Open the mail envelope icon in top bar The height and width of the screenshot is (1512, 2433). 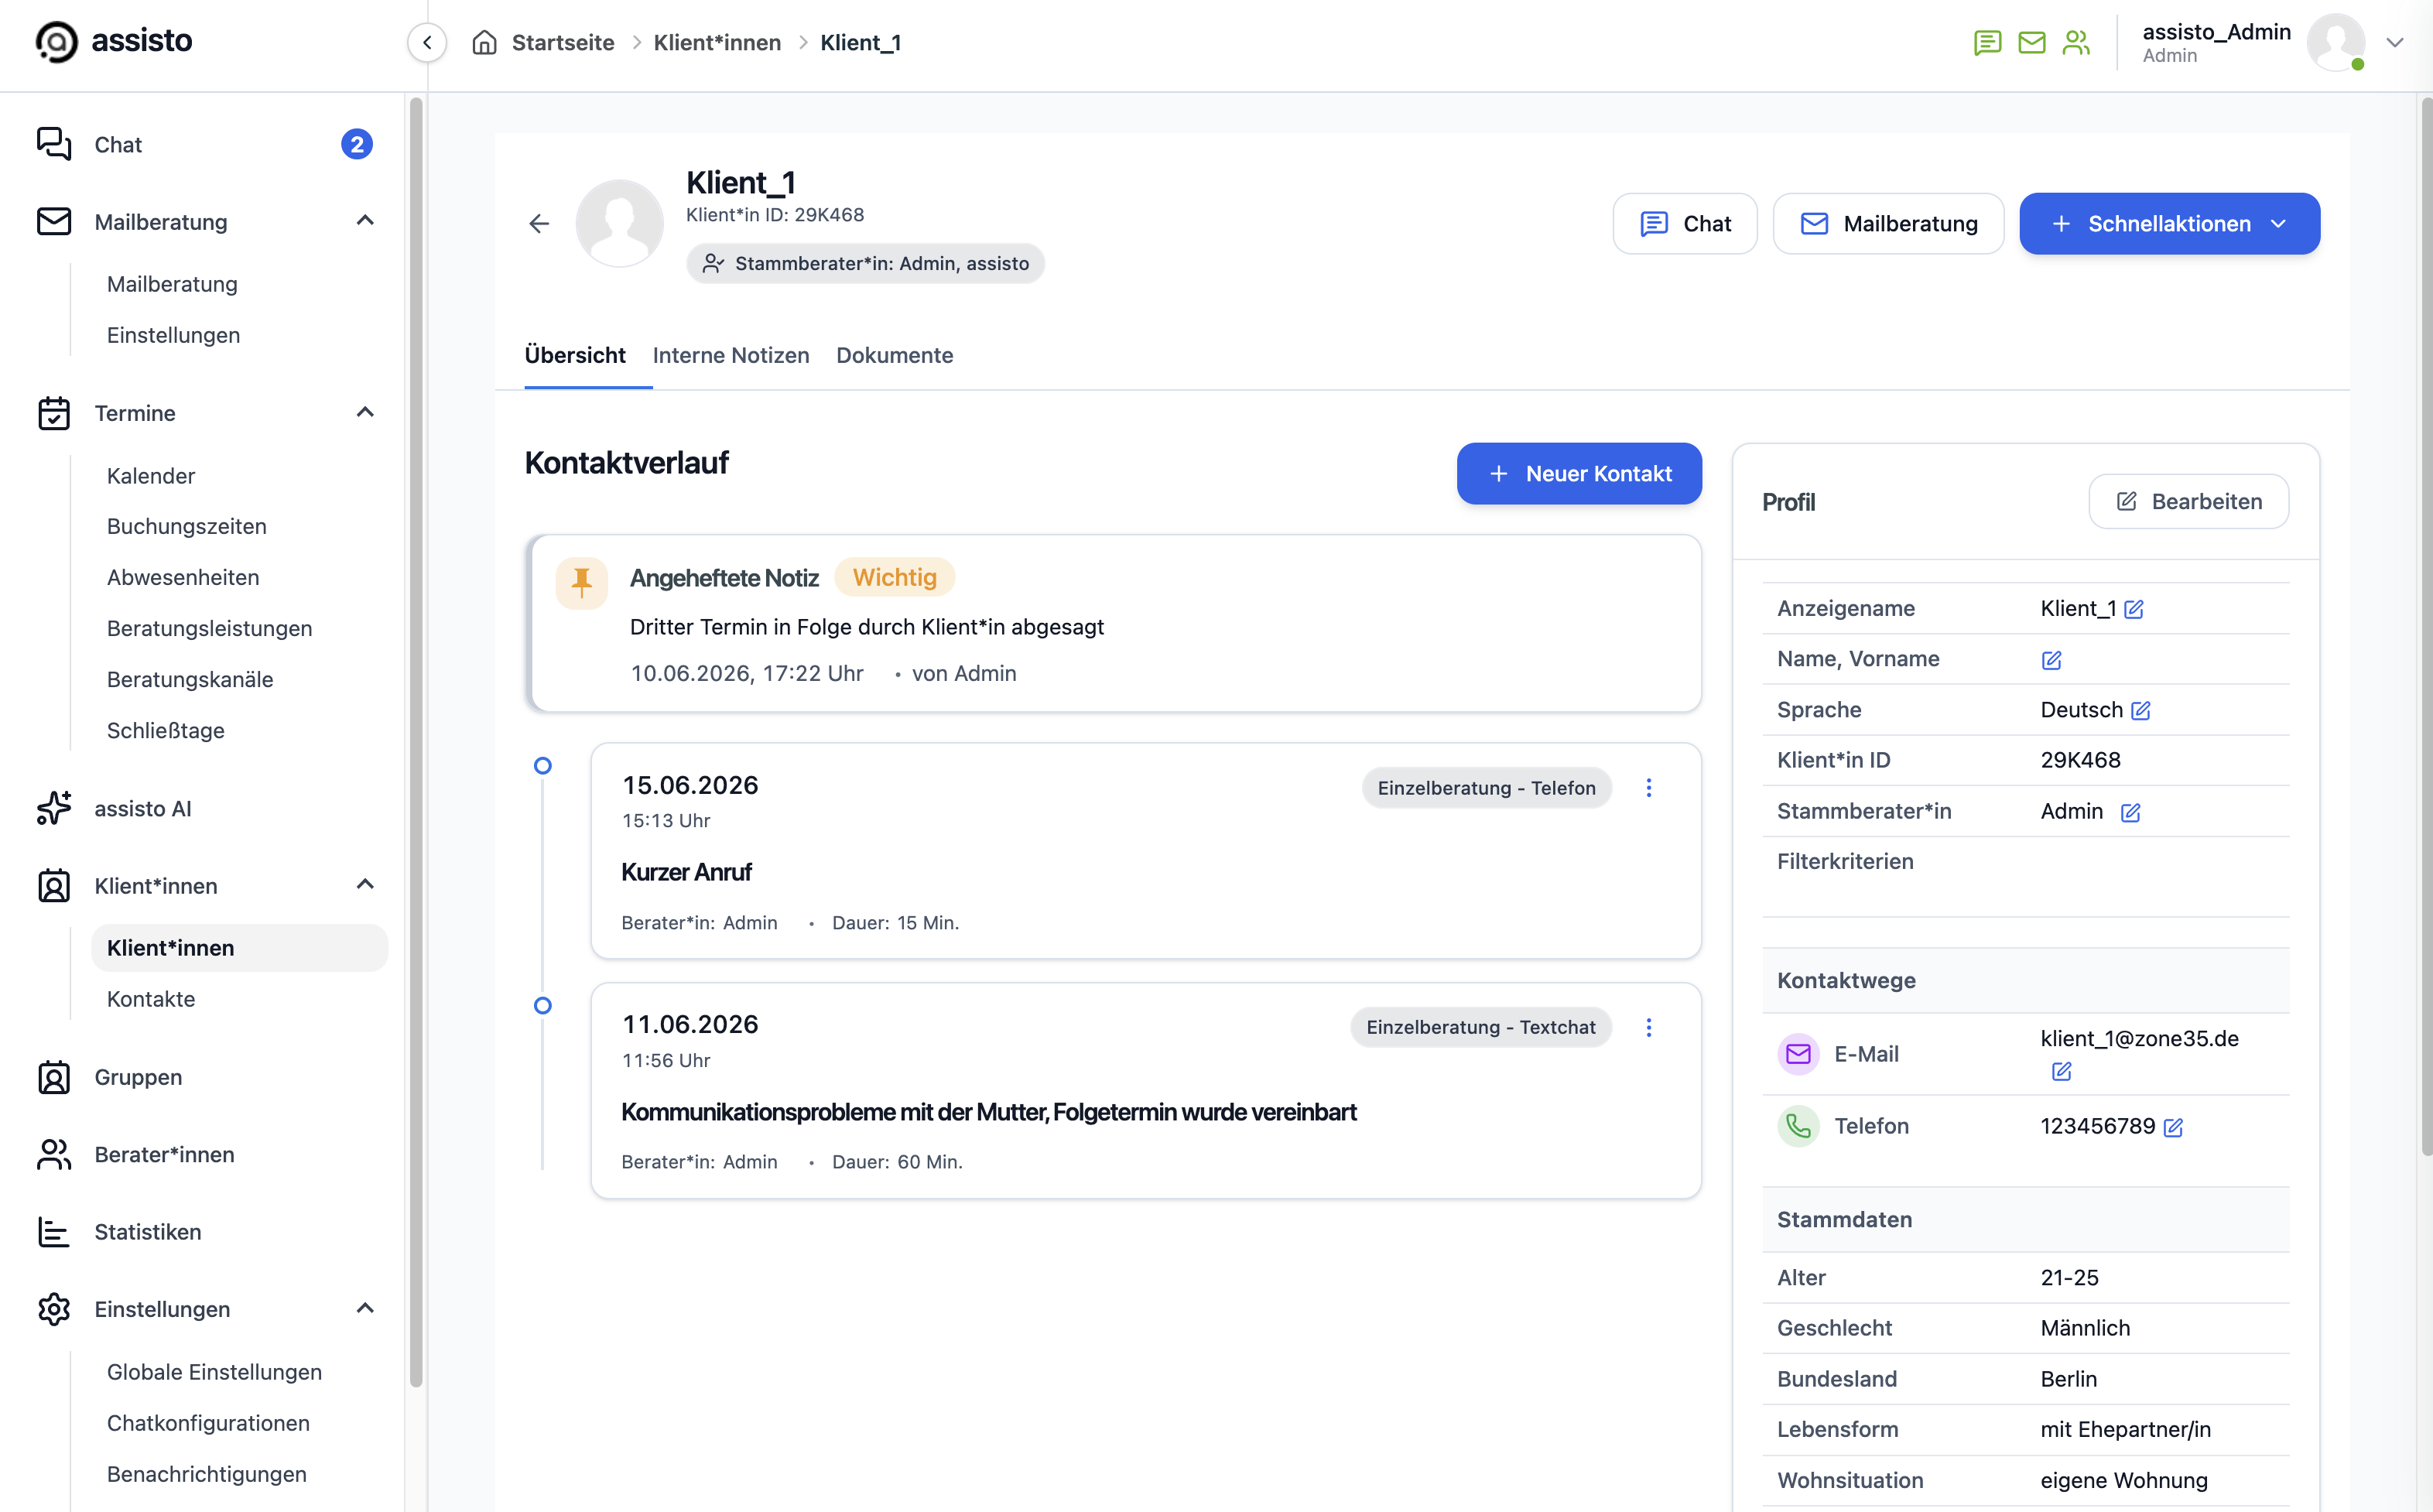(x=2032, y=42)
